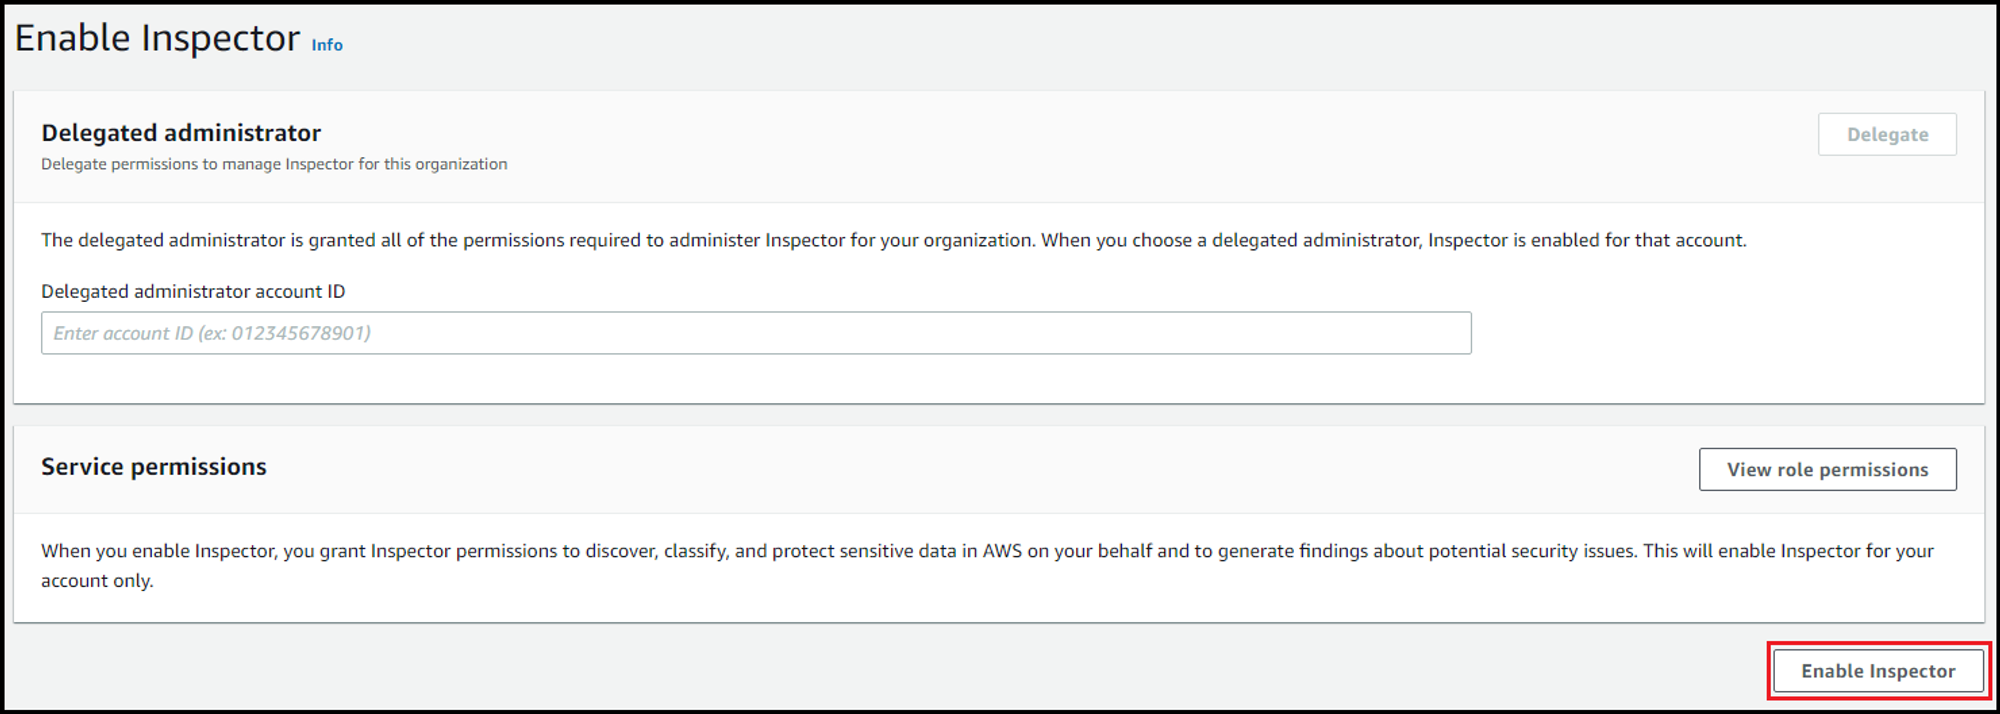This screenshot has height=714, width=2000.
Task: Click the Enable Inspector button
Action: point(1878,671)
